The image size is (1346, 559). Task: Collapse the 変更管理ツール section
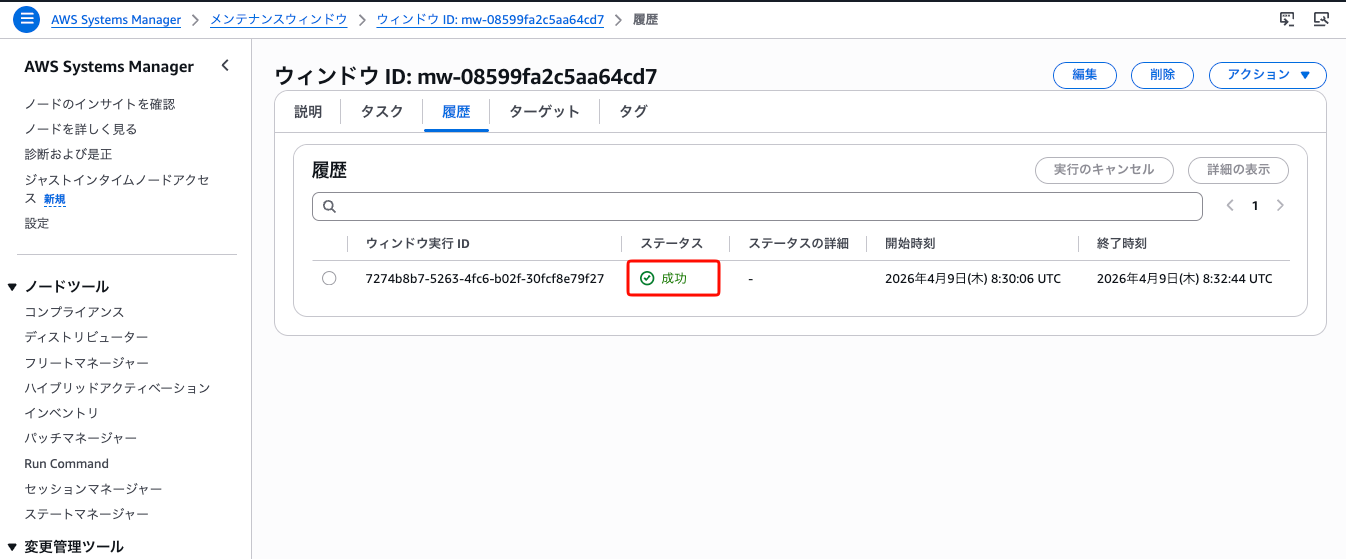click(12, 547)
